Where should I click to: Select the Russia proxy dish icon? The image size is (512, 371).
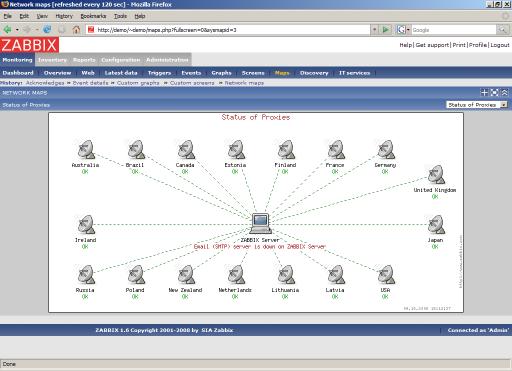coord(86,275)
